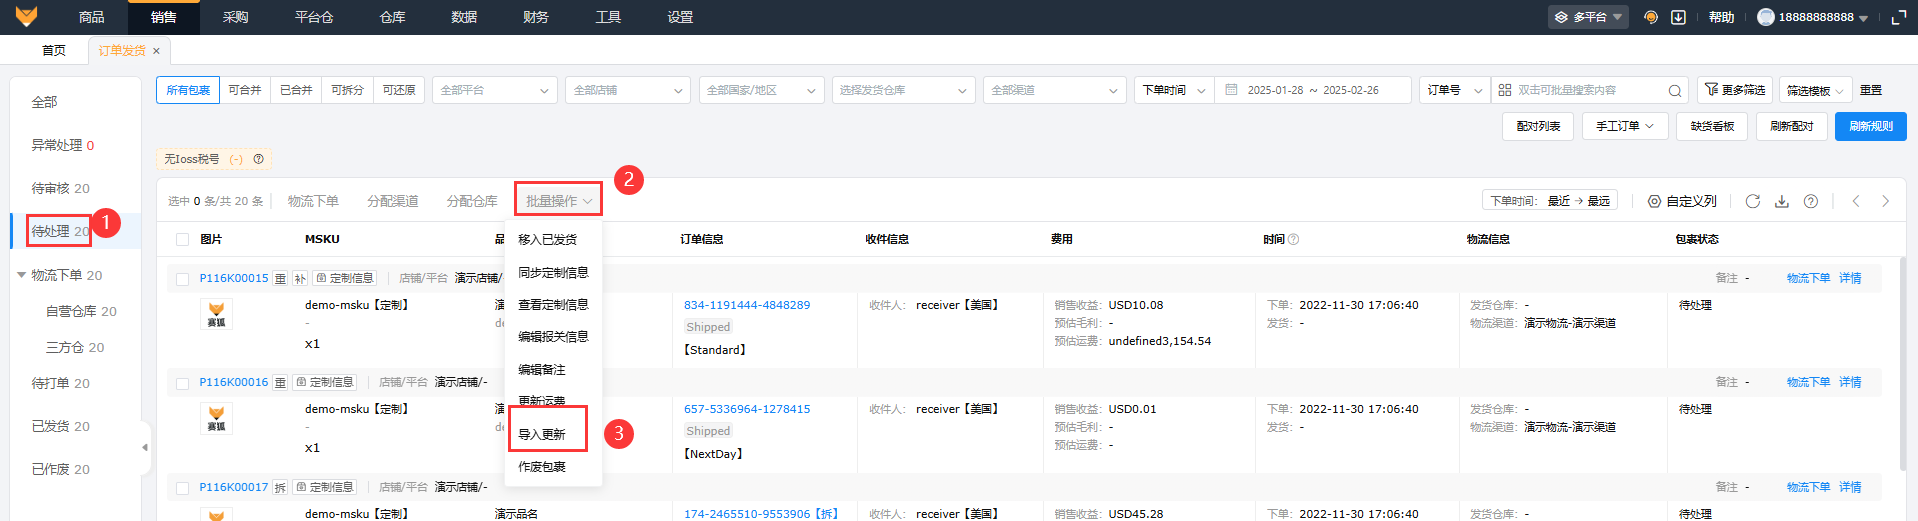Click the 重 tag on package P116K00015
Screen dimensions: 1918x521
pos(280,279)
